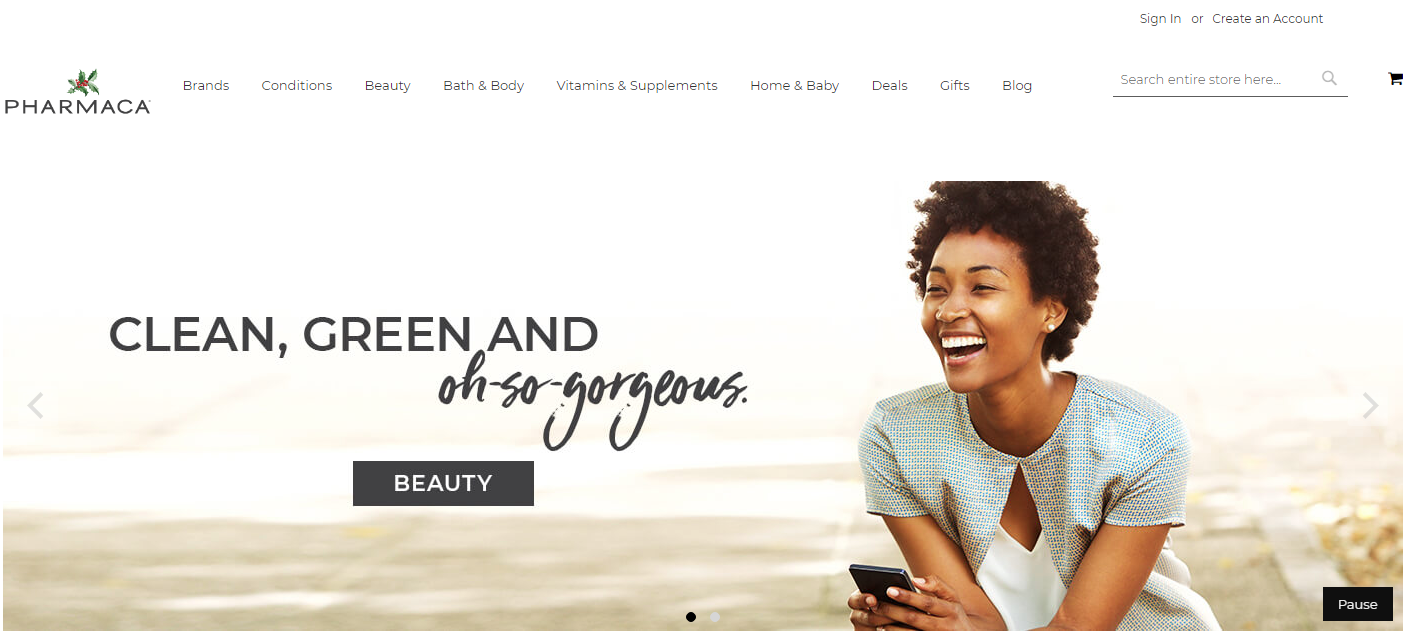Expand the Vitamins & Supplements menu
Screen dimensions: 1408x632
point(637,86)
